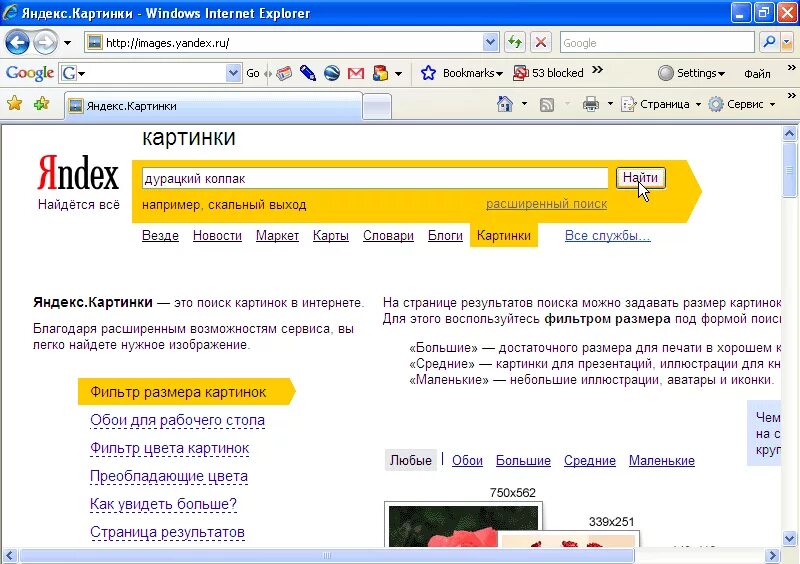Click the Home page icon
The image size is (800, 564).
tap(505, 104)
